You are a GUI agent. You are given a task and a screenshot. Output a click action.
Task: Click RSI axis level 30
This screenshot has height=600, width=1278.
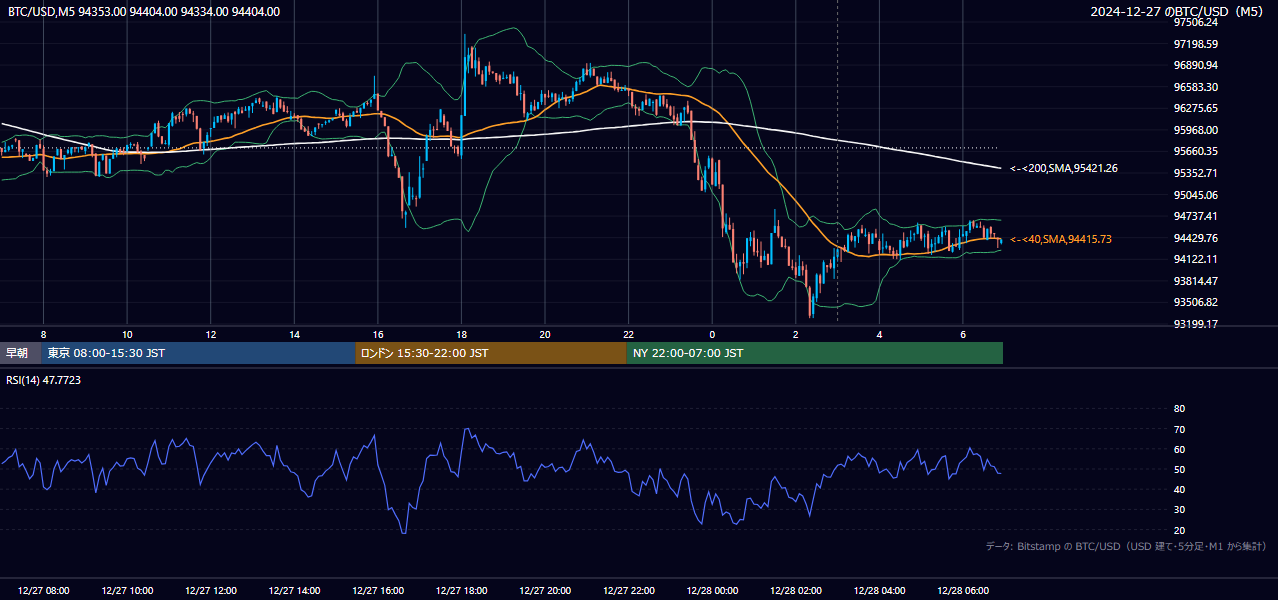pyautogui.click(x=1179, y=510)
